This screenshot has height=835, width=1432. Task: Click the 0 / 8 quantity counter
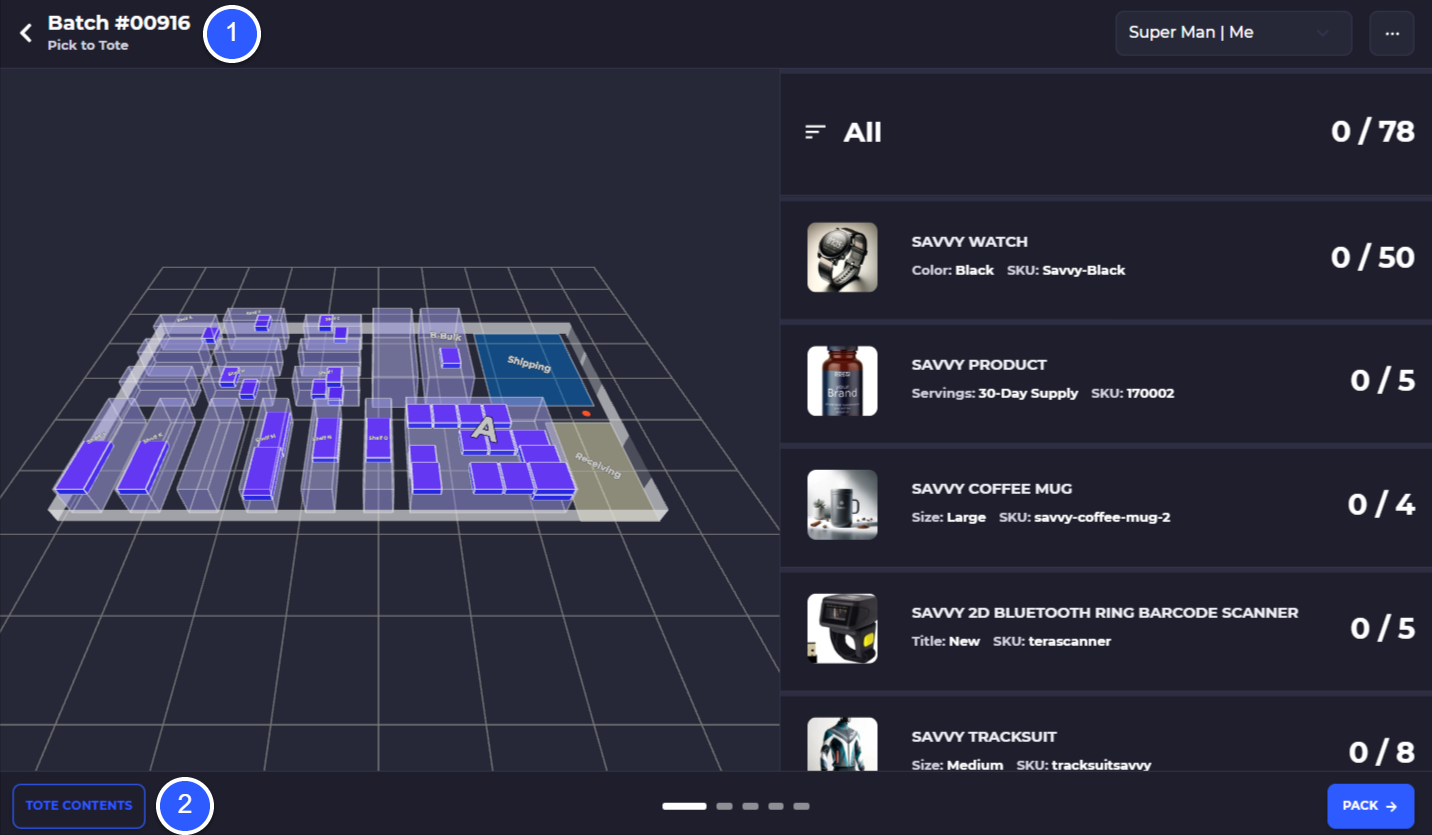tap(1381, 752)
